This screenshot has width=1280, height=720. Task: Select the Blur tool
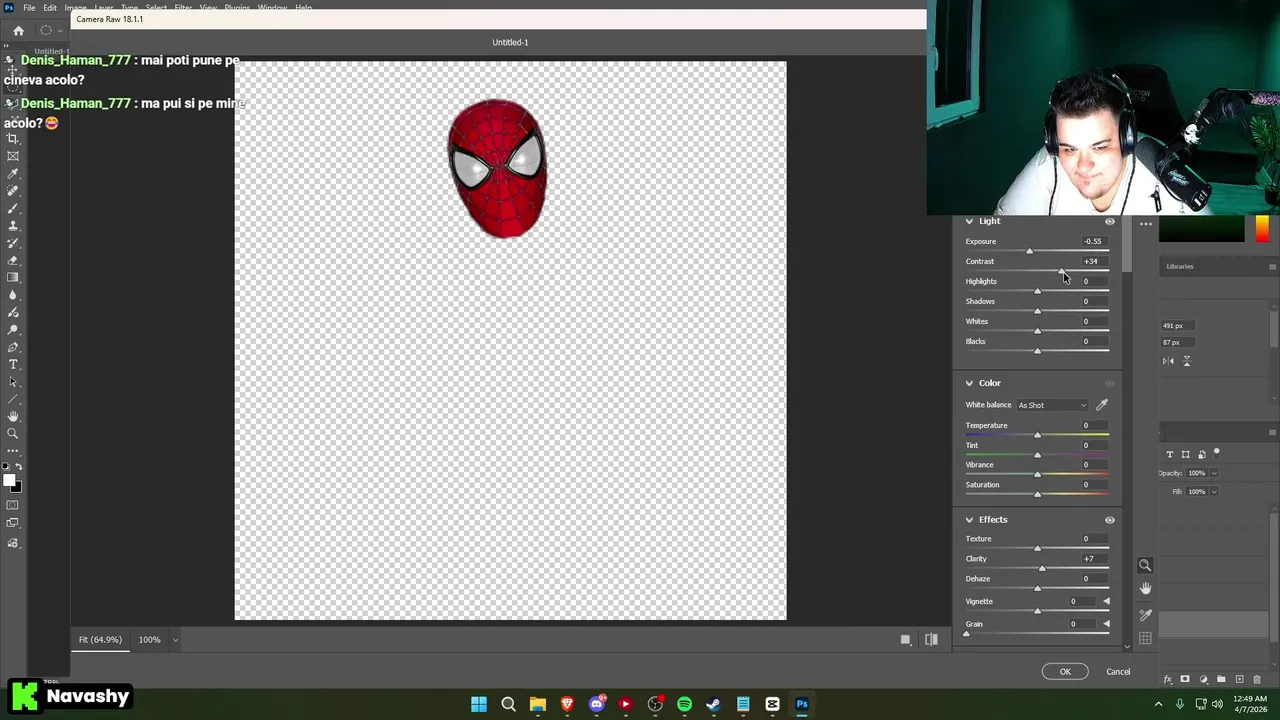(13, 295)
